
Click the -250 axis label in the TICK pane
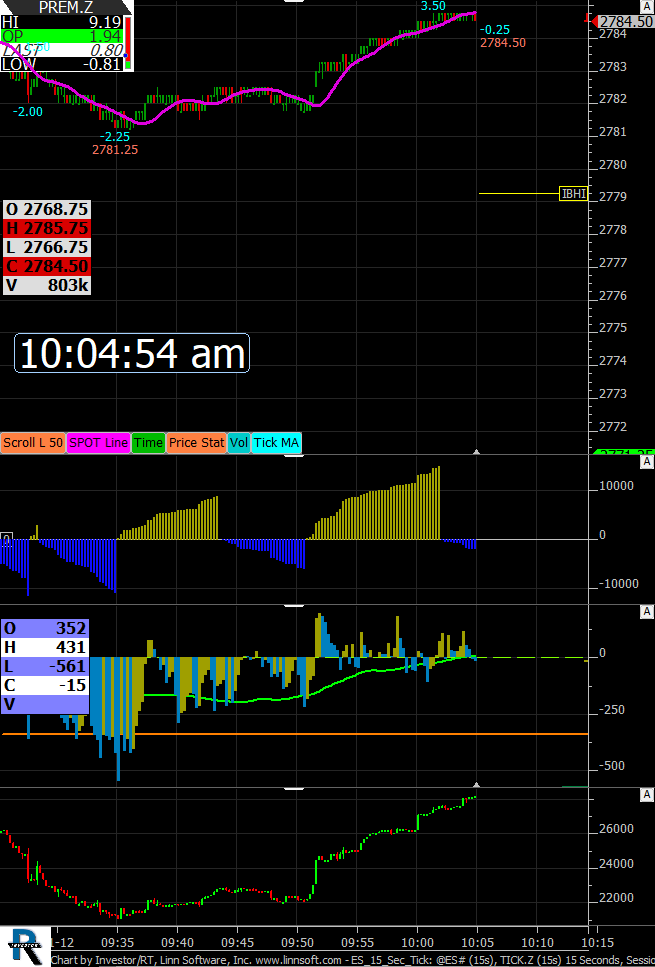611,710
